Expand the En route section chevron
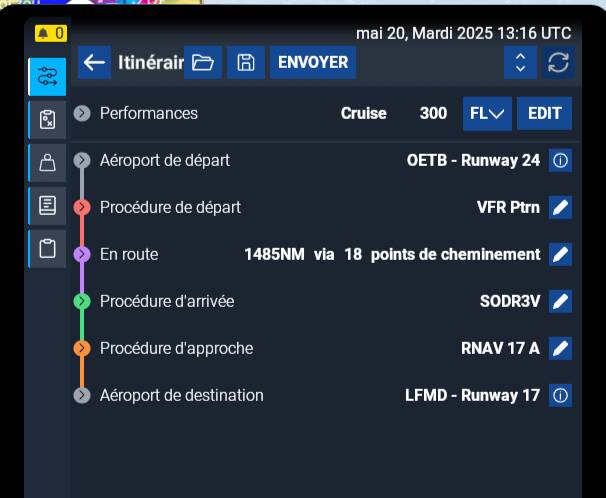This screenshot has height=498, width=606. (82, 255)
